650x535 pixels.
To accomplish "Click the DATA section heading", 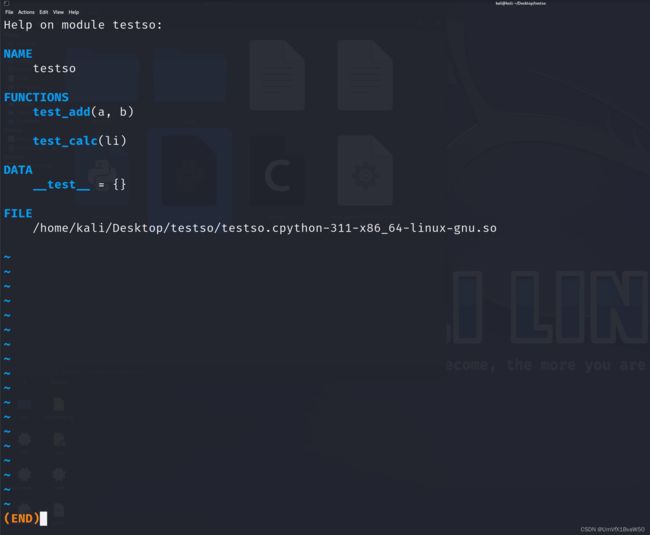I will pos(18,170).
